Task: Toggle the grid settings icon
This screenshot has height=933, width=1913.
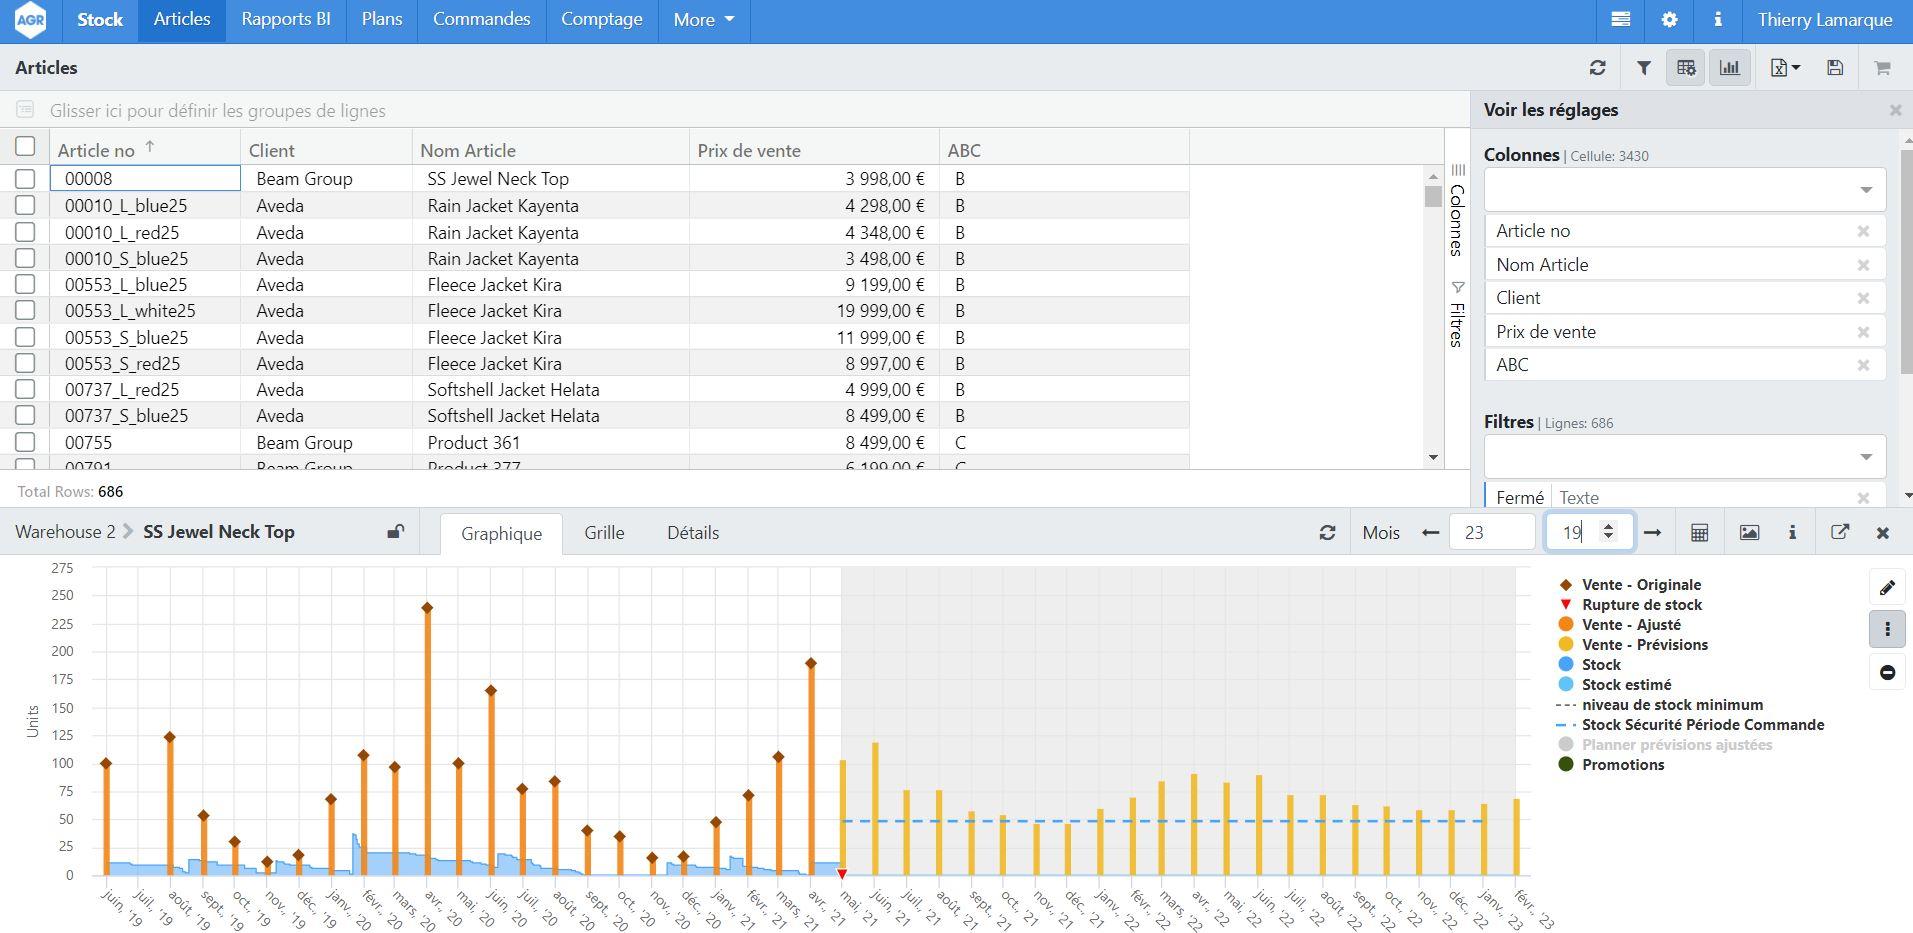Action: click(1686, 68)
